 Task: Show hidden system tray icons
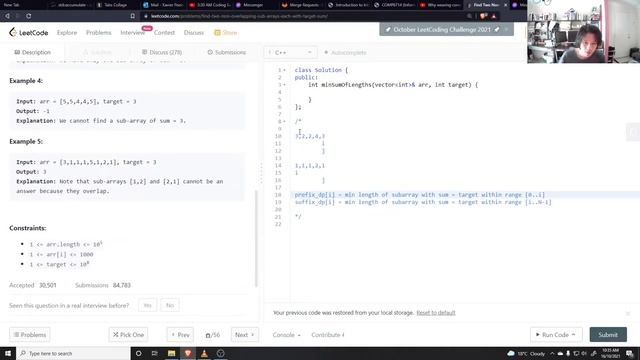coord(552,353)
